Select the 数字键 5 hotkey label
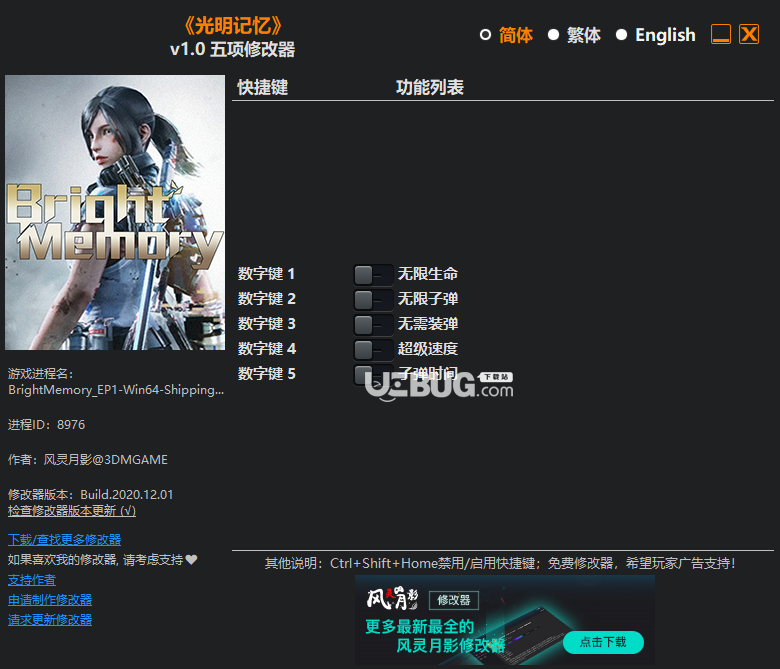780x669 pixels. [267, 374]
